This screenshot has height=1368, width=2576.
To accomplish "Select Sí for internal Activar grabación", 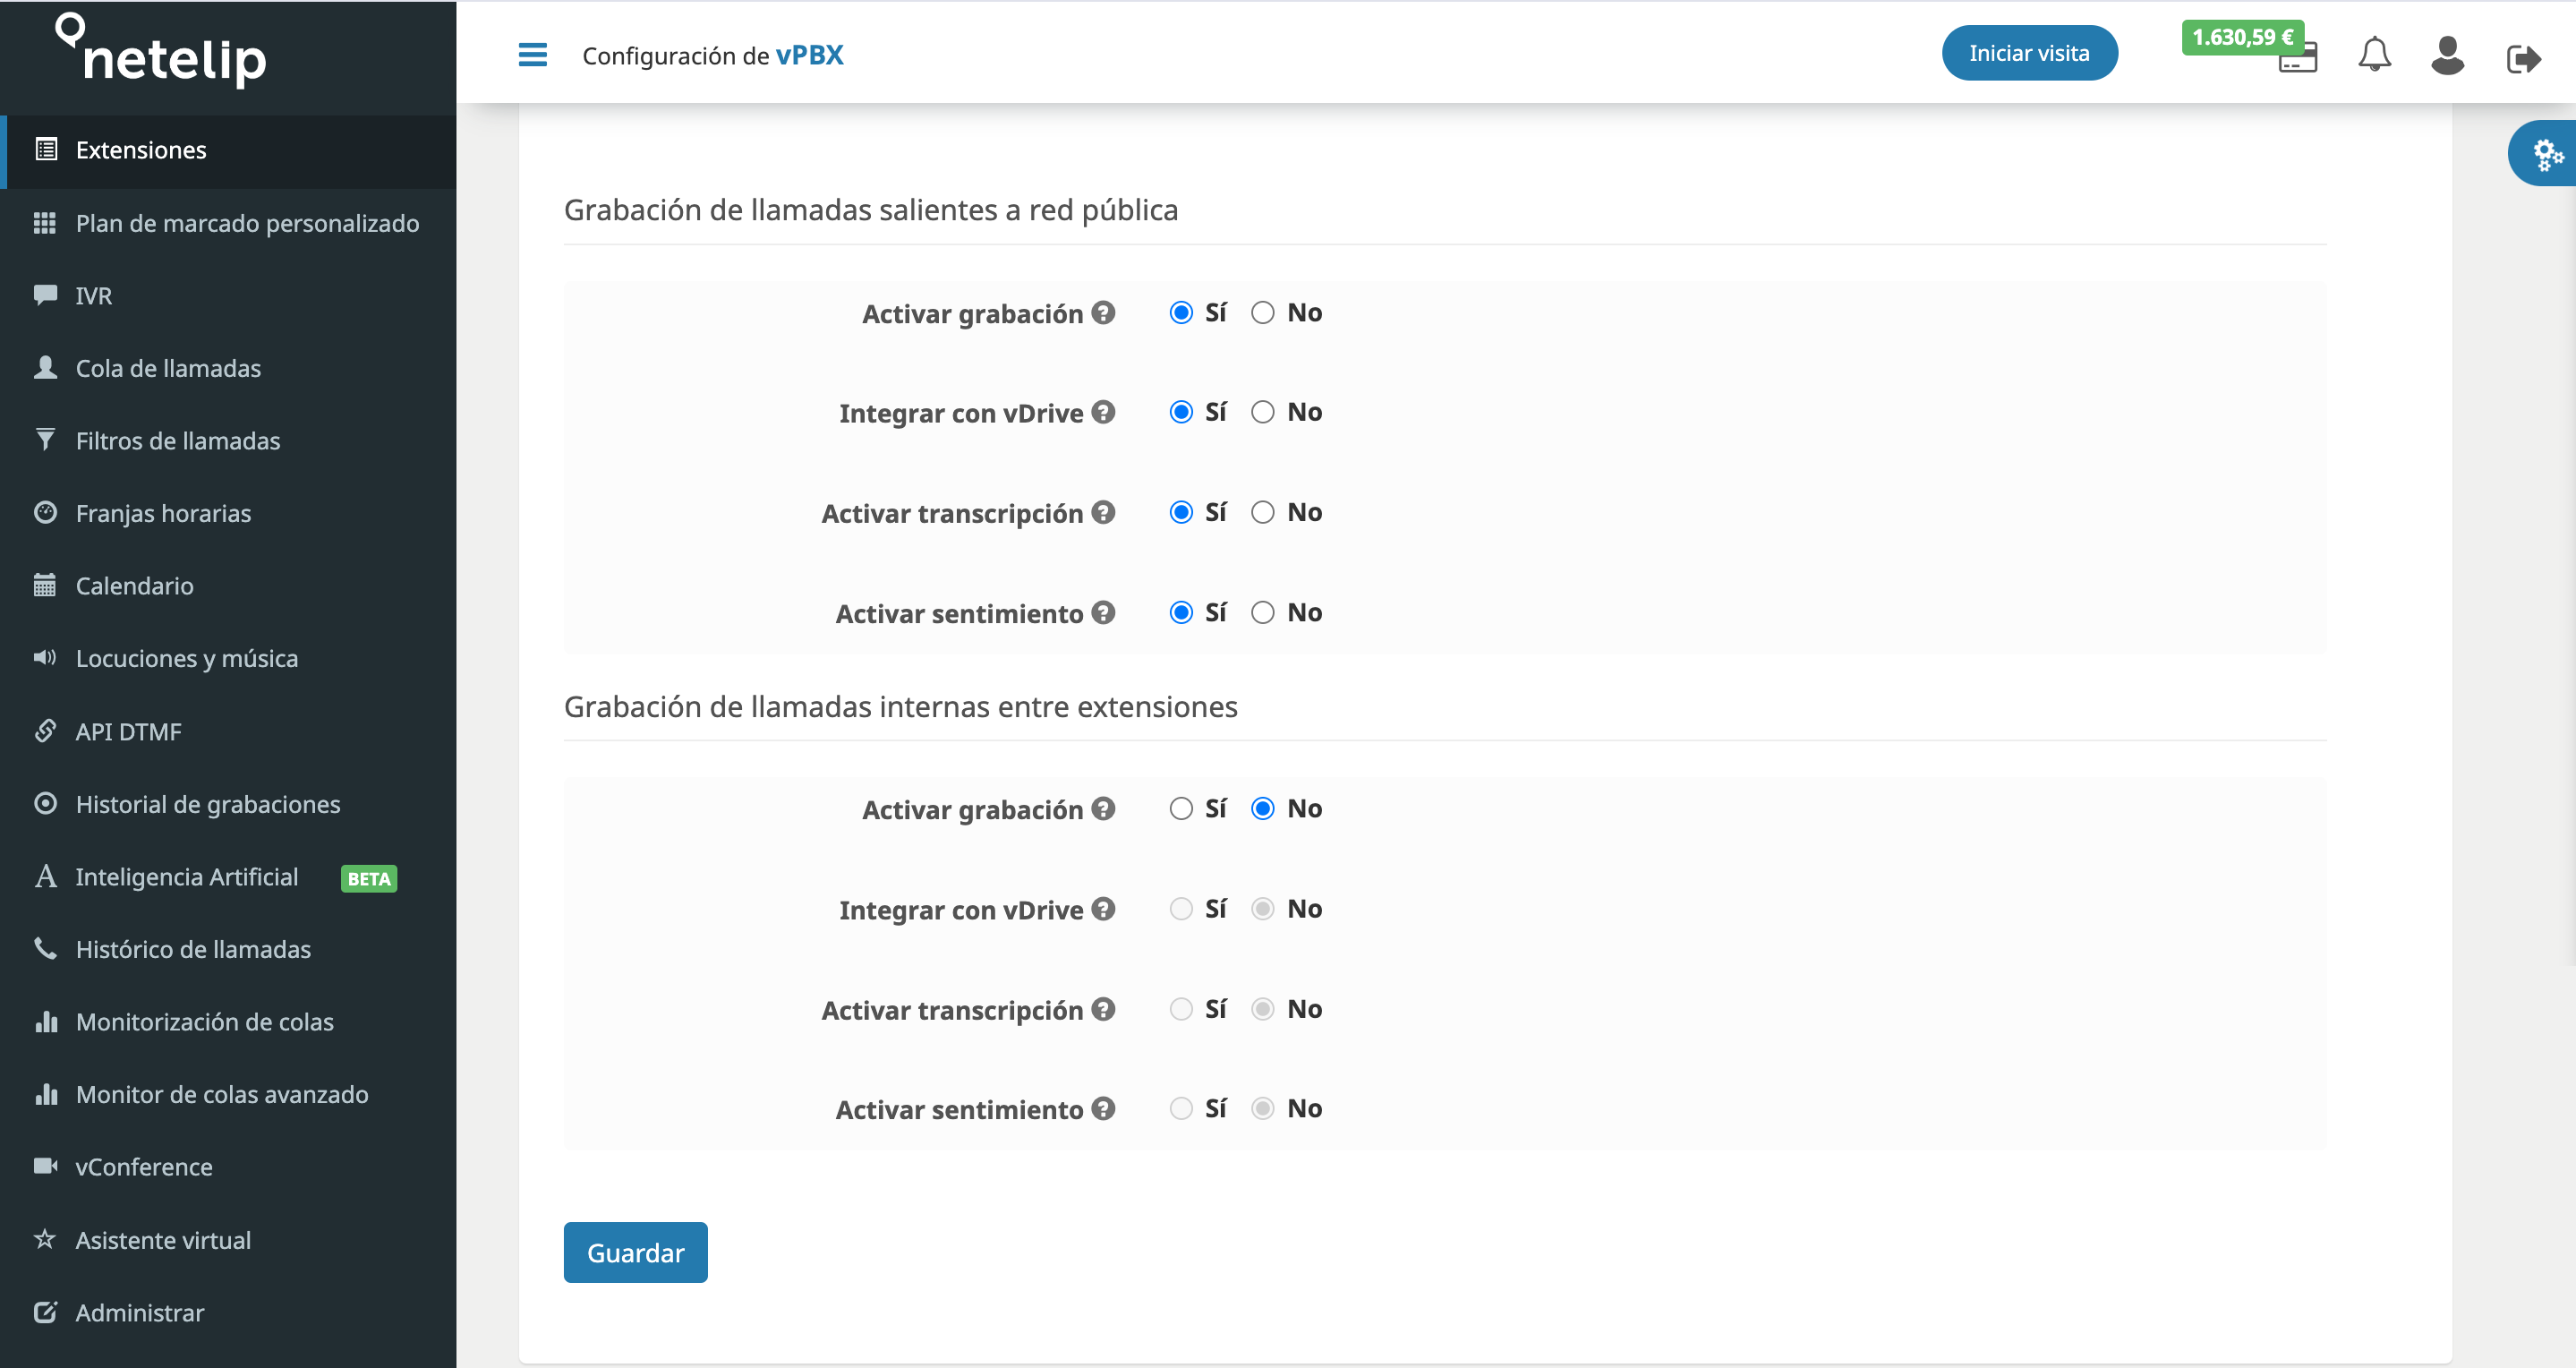I will pyautogui.click(x=1181, y=808).
